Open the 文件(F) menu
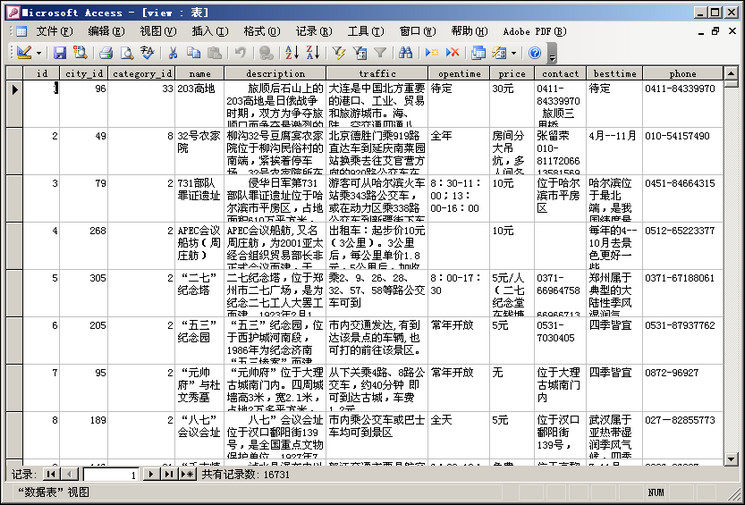Image resolution: width=745 pixels, height=505 pixels. click(x=54, y=31)
